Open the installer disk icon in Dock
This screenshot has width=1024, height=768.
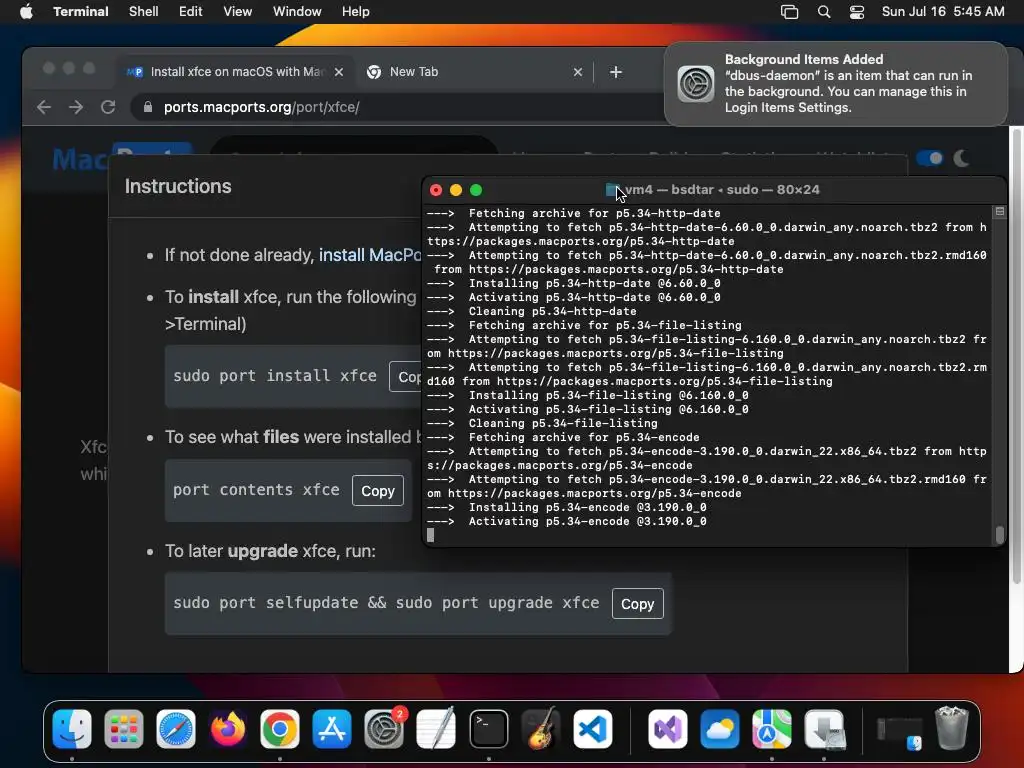824,729
